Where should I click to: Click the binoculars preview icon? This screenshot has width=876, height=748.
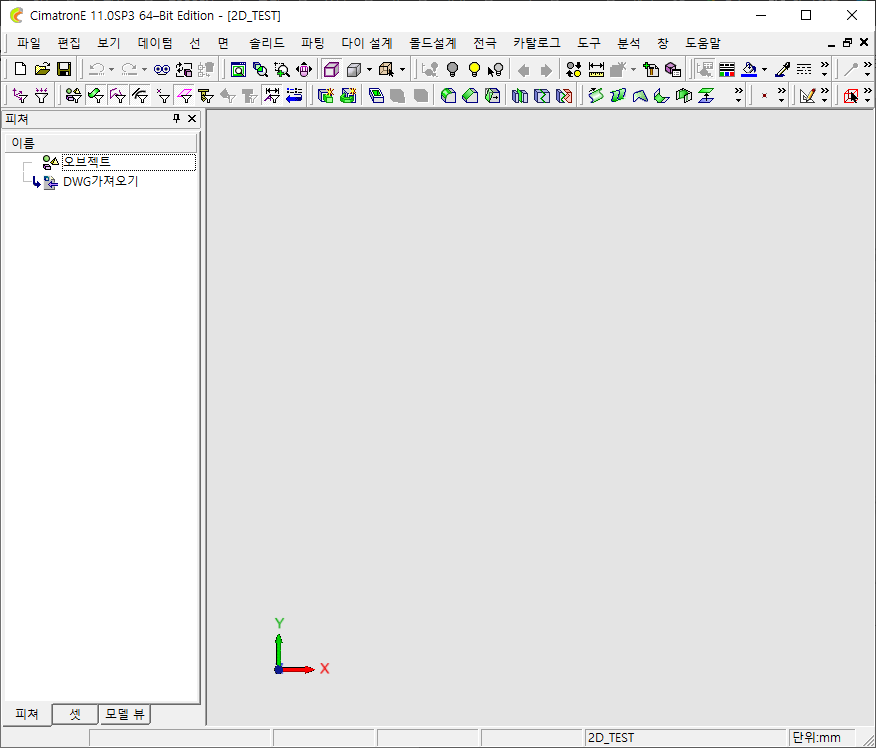pyautogui.click(x=162, y=69)
